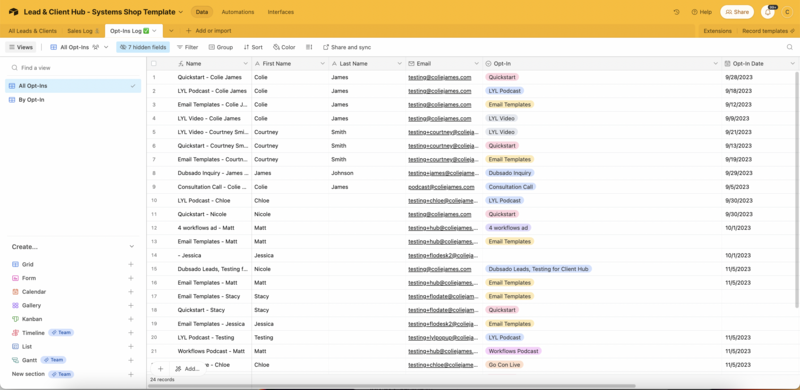
Task: Click the Find a view search field
Action: (x=73, y=67)
